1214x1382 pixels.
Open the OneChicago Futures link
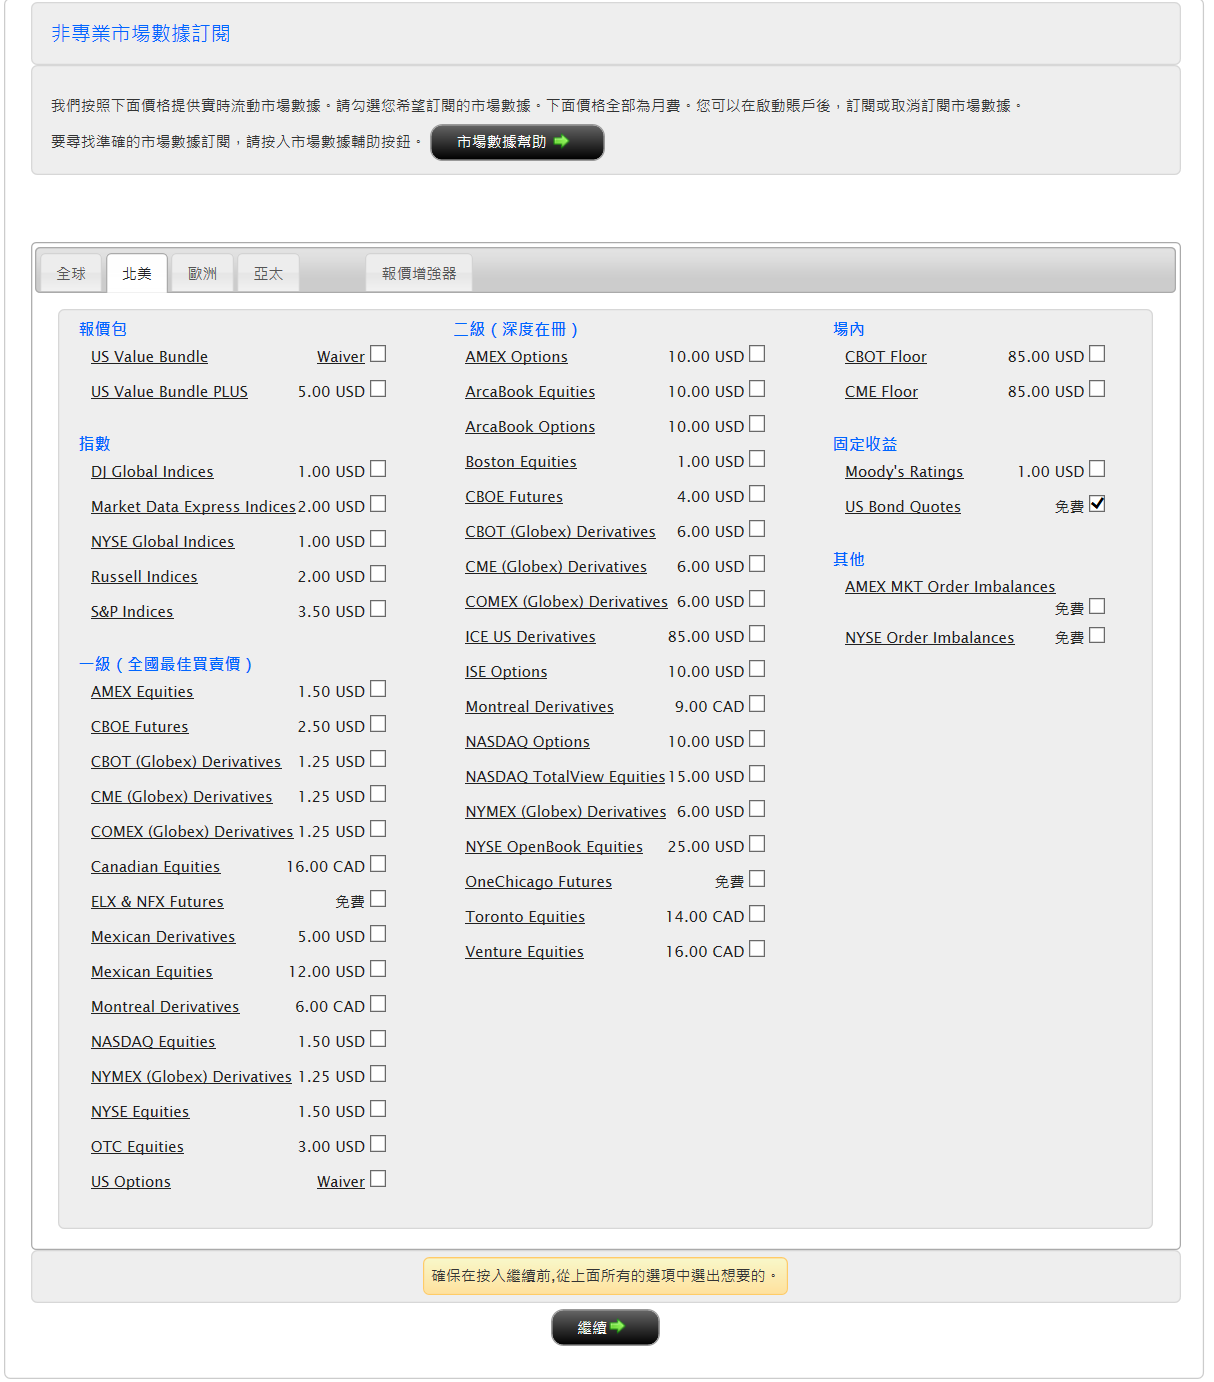tap(538, 882)
